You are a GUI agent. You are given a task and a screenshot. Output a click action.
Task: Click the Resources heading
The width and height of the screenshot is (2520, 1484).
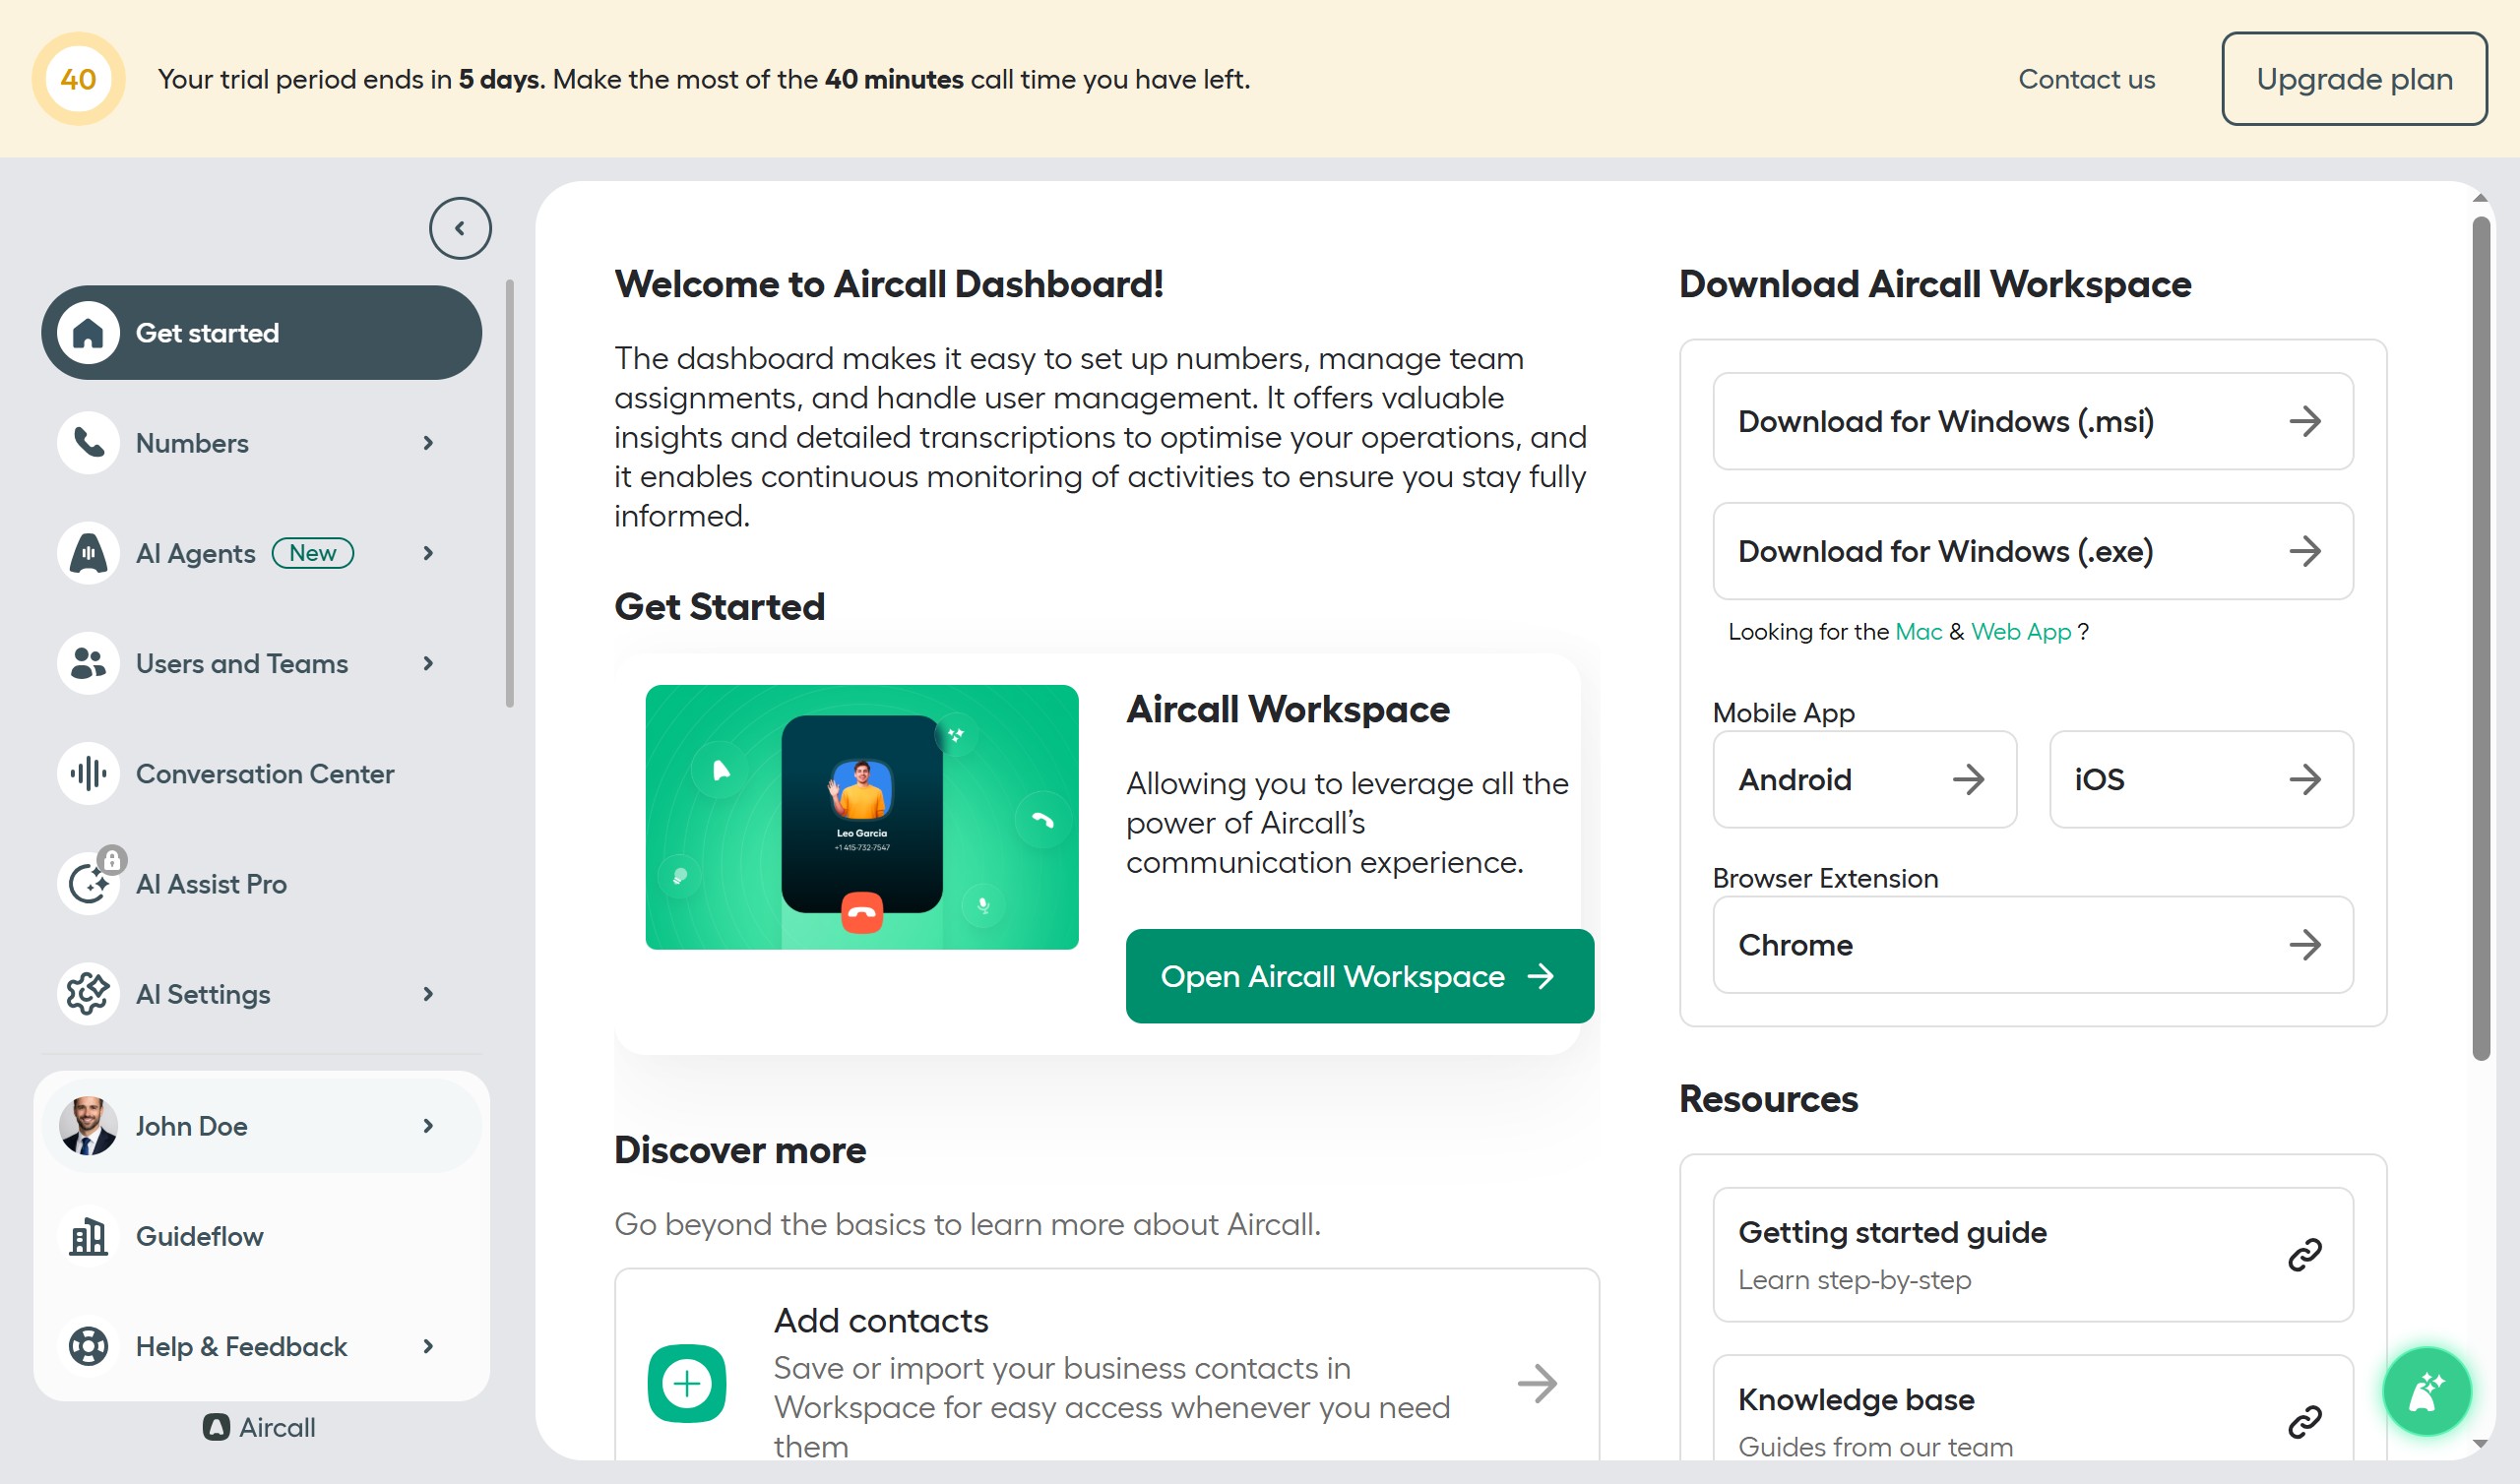(1768, 1099)
